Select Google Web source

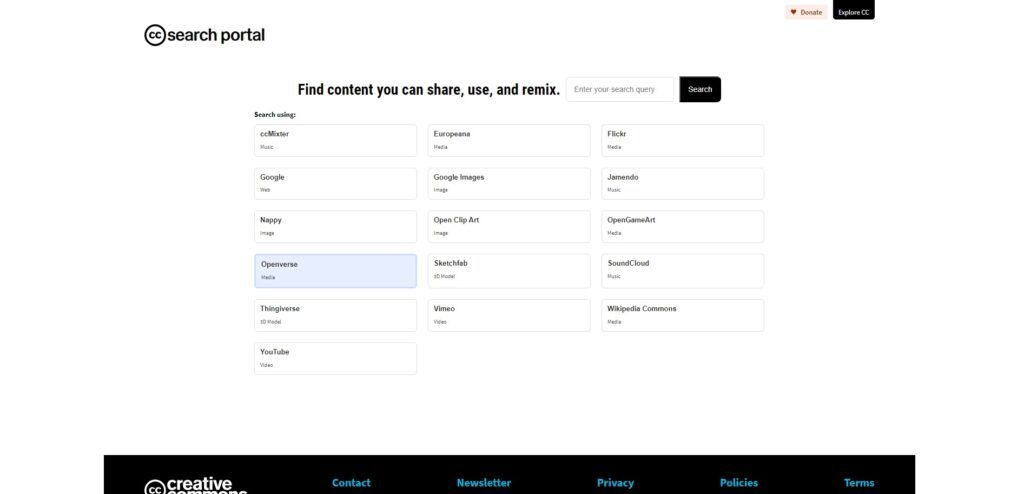coord(336,184)
